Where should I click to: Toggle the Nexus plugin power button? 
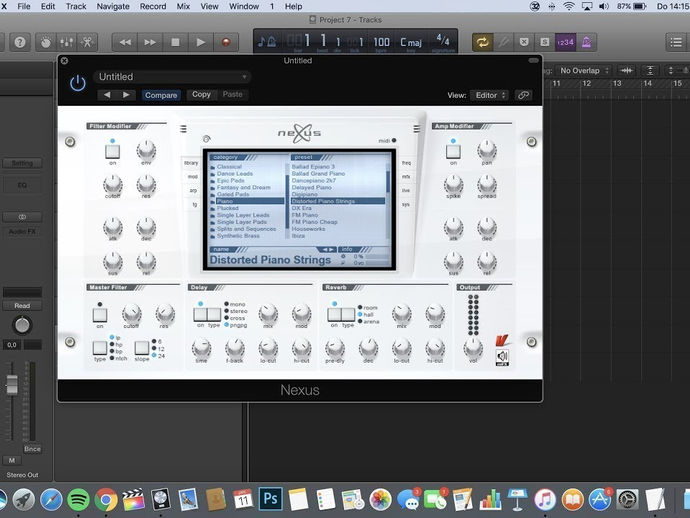[78, 83]
